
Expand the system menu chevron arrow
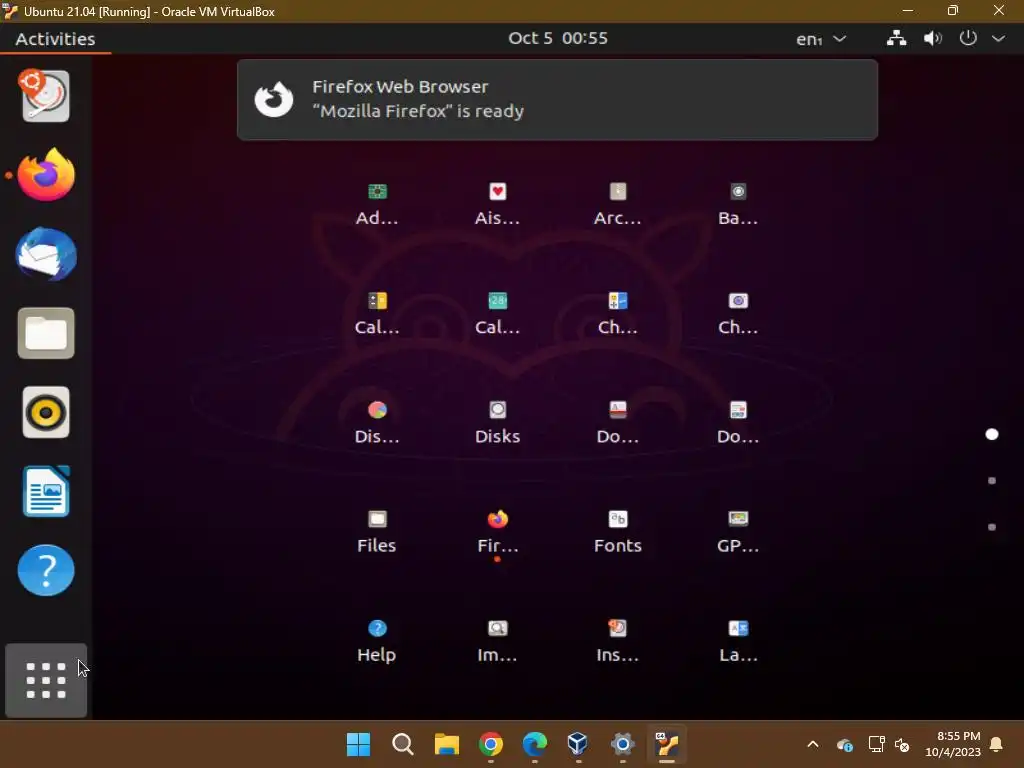click(999, 39)
